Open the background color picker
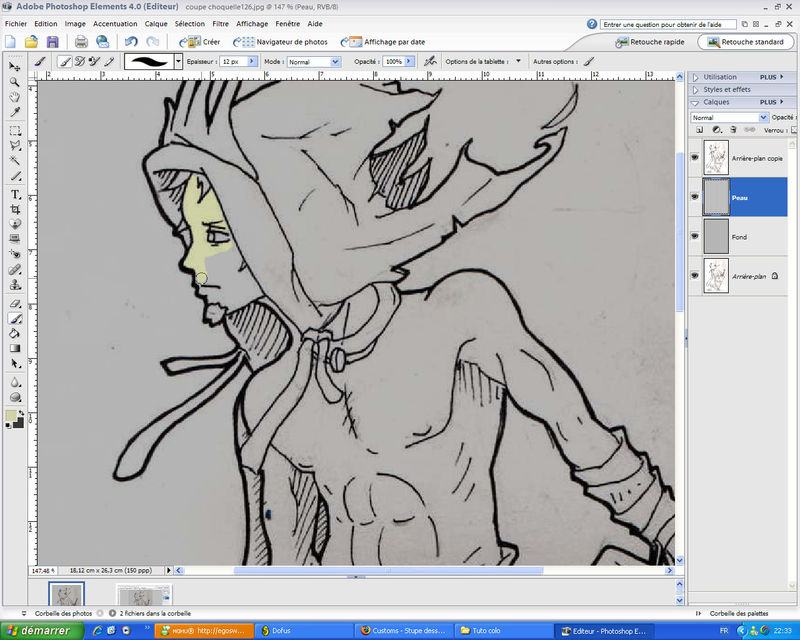The height and width of the screenshot is (640, 800). coord(18,423)
